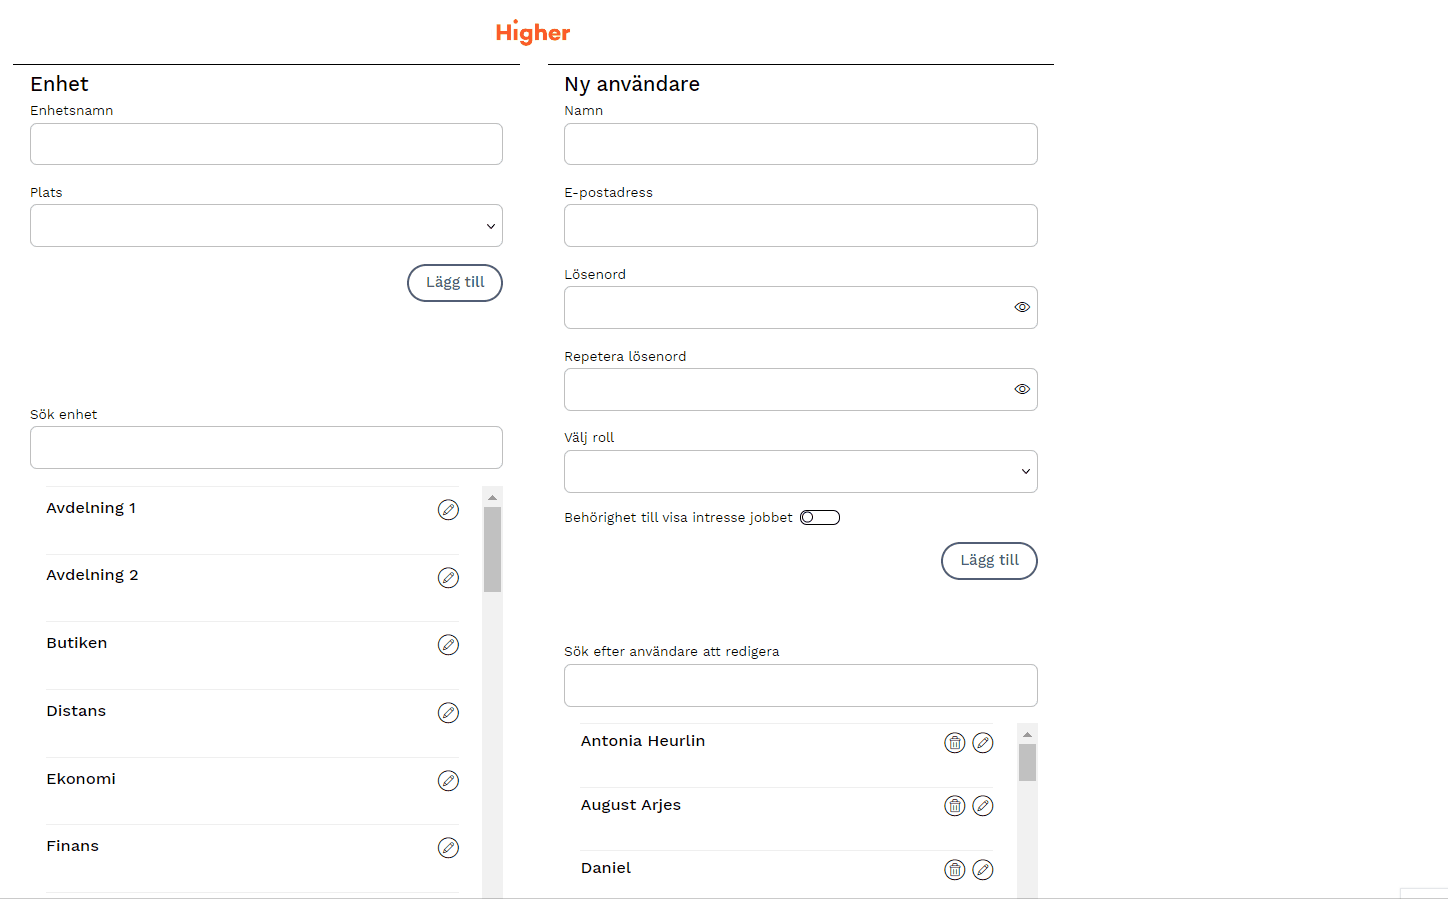Click the E-postadress input field

pos(800,226)
